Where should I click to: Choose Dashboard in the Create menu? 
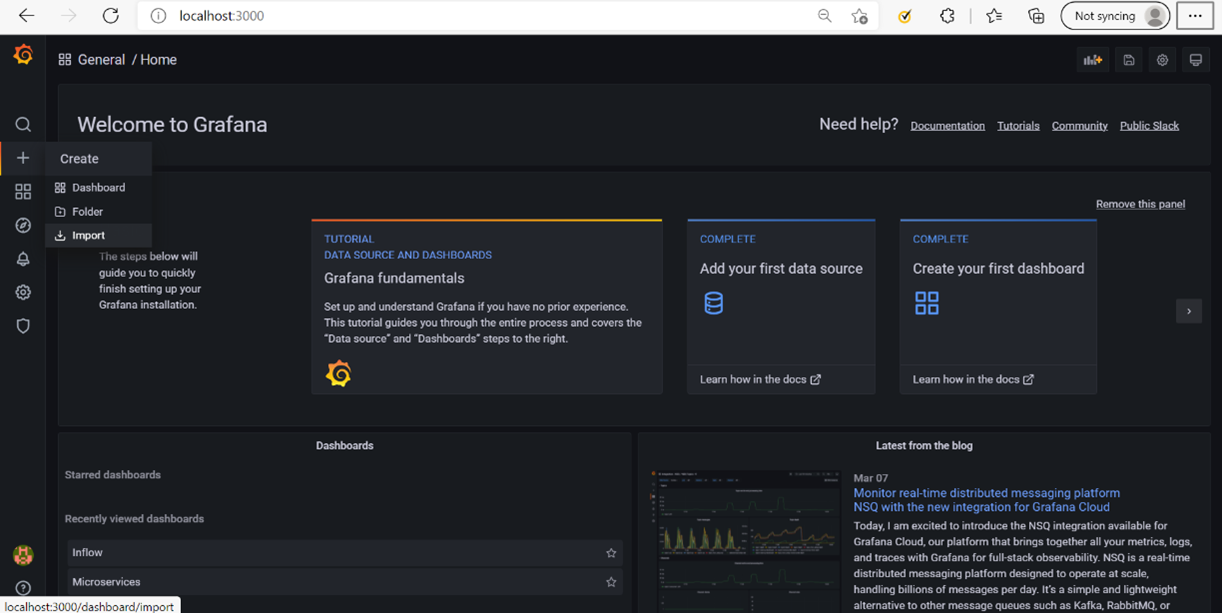point(98,188)
